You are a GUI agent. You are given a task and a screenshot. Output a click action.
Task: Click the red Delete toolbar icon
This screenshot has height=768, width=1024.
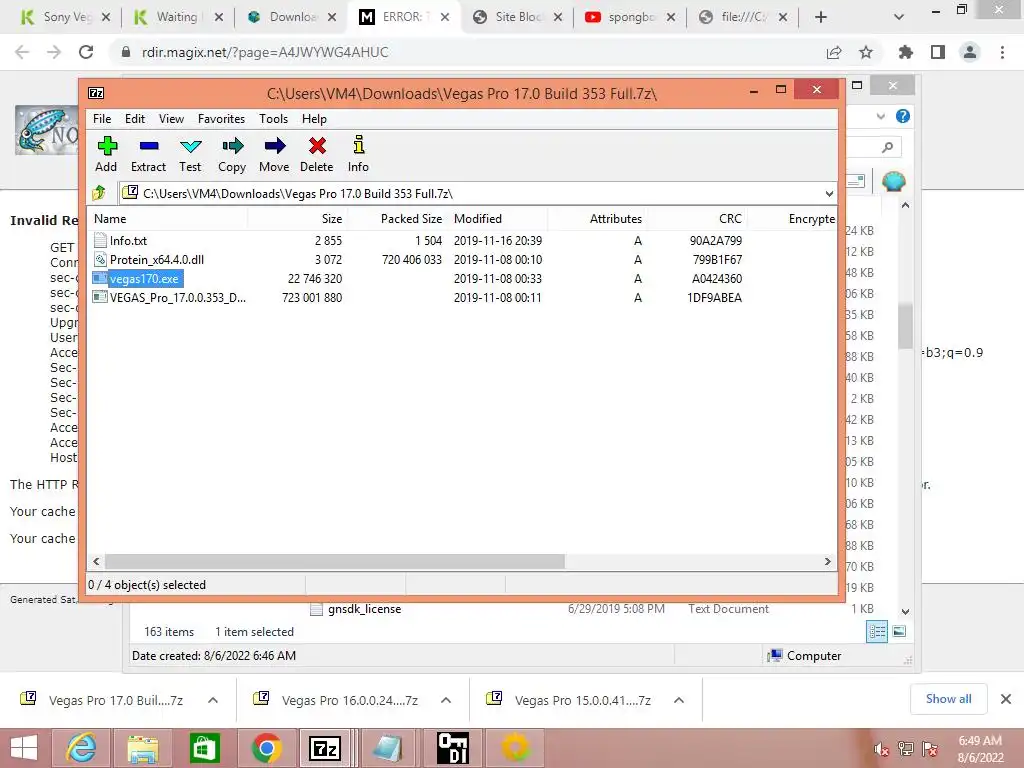tap(317, 146)
